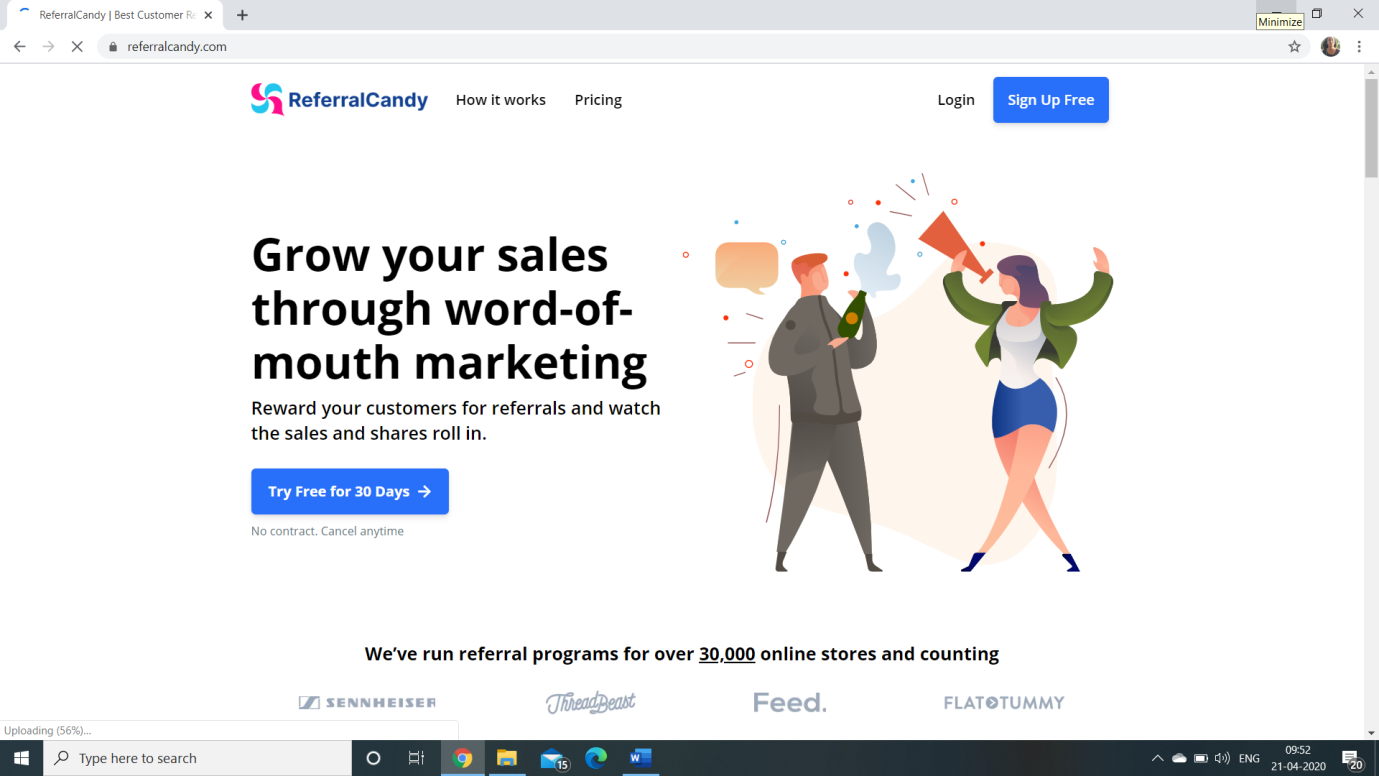Screen dimensions: 1379x776
Task: Click the Chrome taskbar icon
Action: click(462, 758)
